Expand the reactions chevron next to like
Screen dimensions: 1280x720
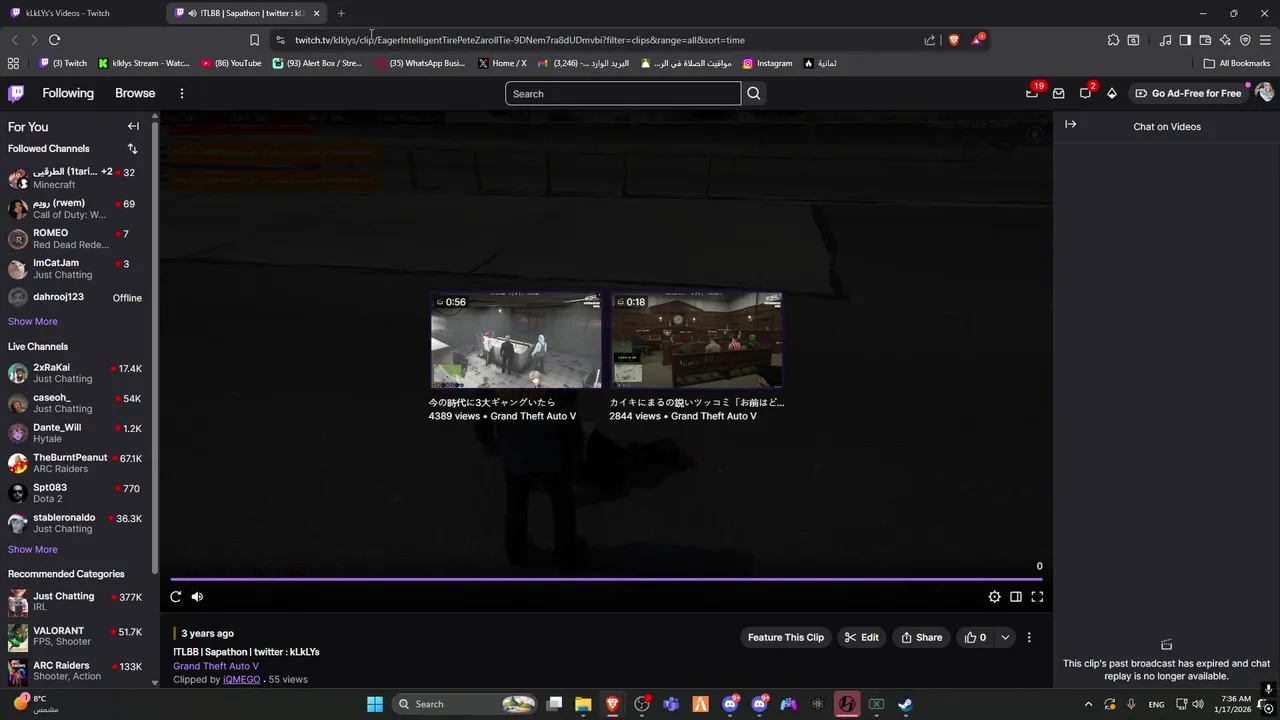(1005, 637)
